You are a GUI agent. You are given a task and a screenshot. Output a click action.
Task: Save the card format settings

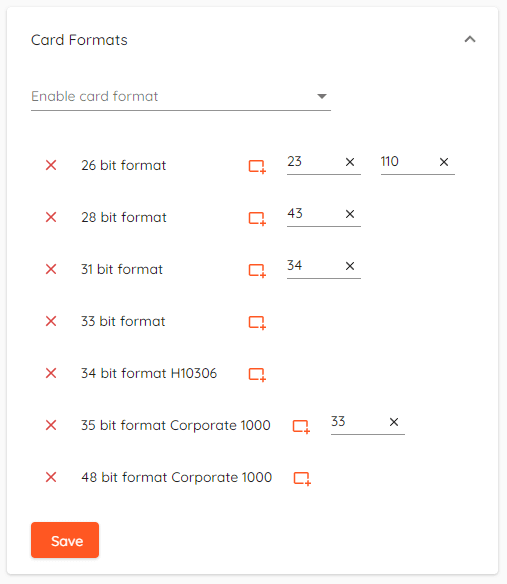pos(65,540)
